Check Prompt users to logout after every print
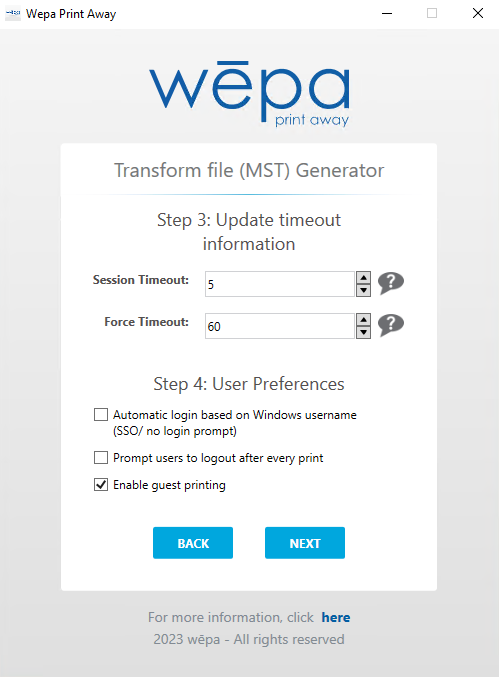 101,457
